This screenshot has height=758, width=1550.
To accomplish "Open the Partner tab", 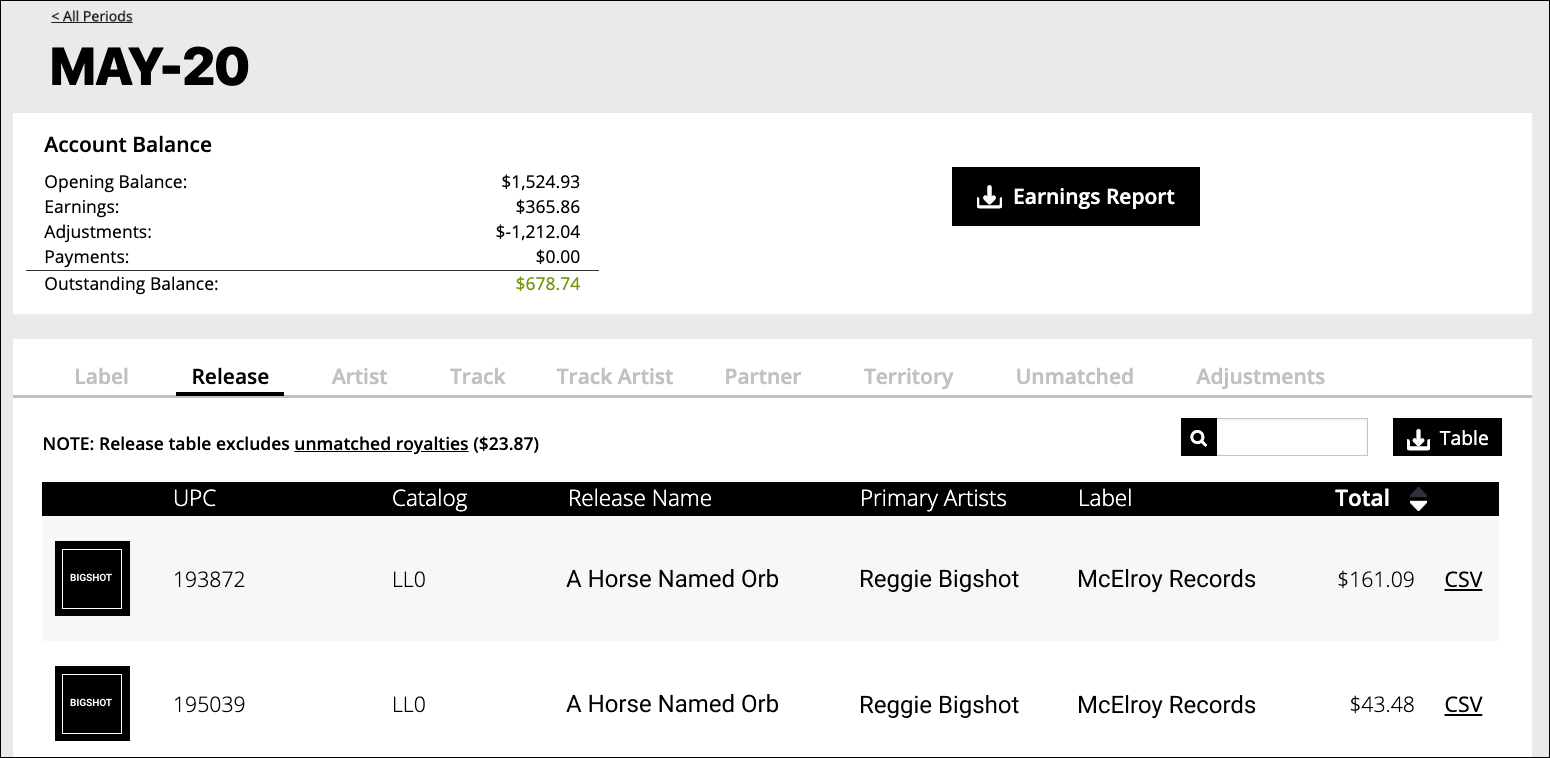I will 762,377.
